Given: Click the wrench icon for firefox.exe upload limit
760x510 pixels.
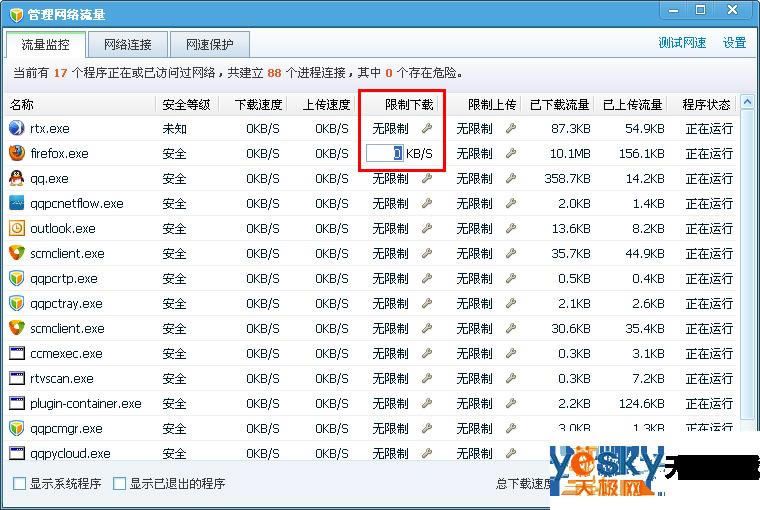Looking at the screenshot, I should tap(511, 154).
